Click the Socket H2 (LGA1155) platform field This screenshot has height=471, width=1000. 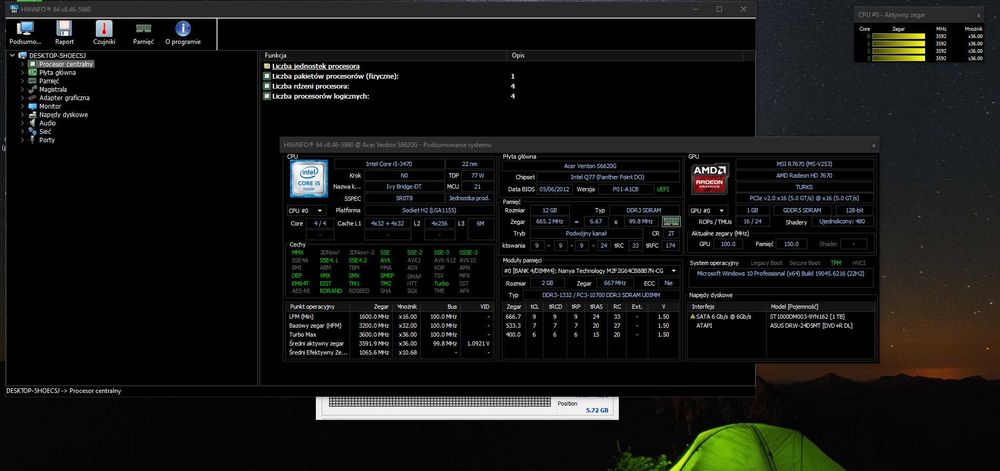tap(429, 210)
